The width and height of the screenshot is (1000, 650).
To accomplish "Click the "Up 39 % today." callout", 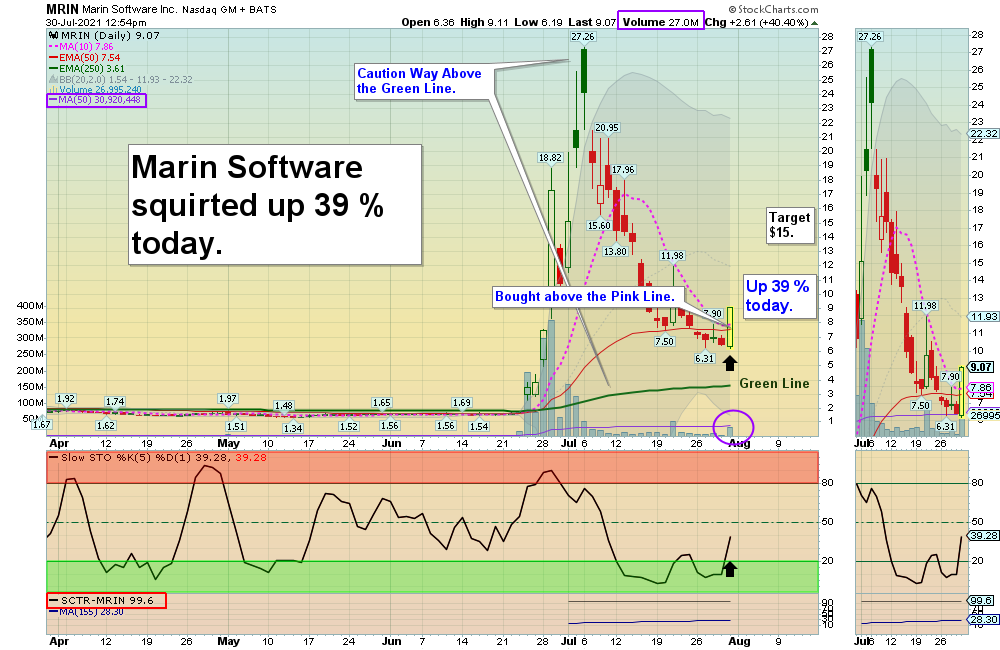I will (x=779, y=297).
